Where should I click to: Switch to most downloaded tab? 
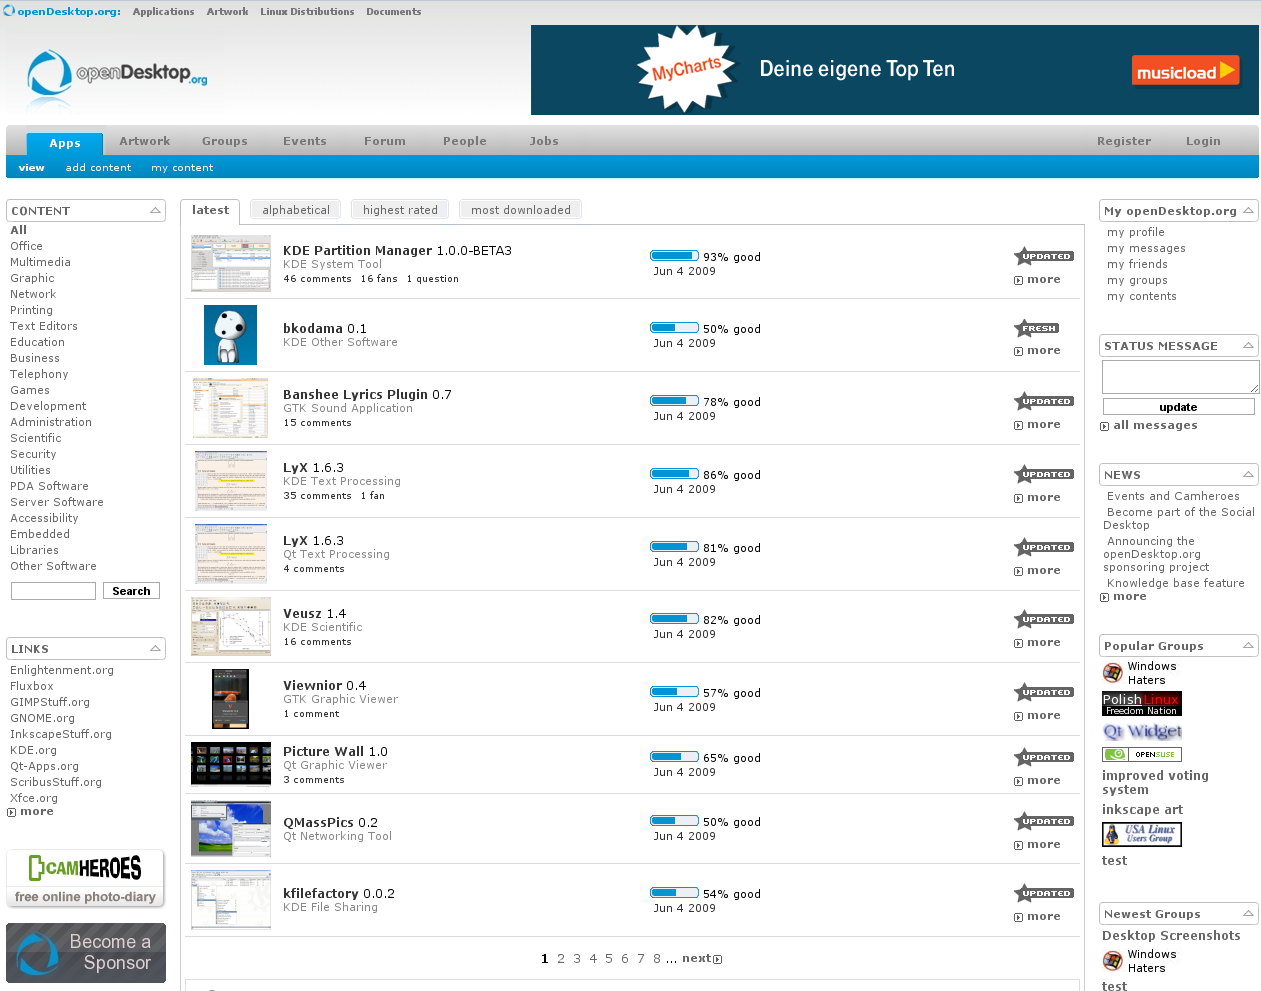click(521, 210)
